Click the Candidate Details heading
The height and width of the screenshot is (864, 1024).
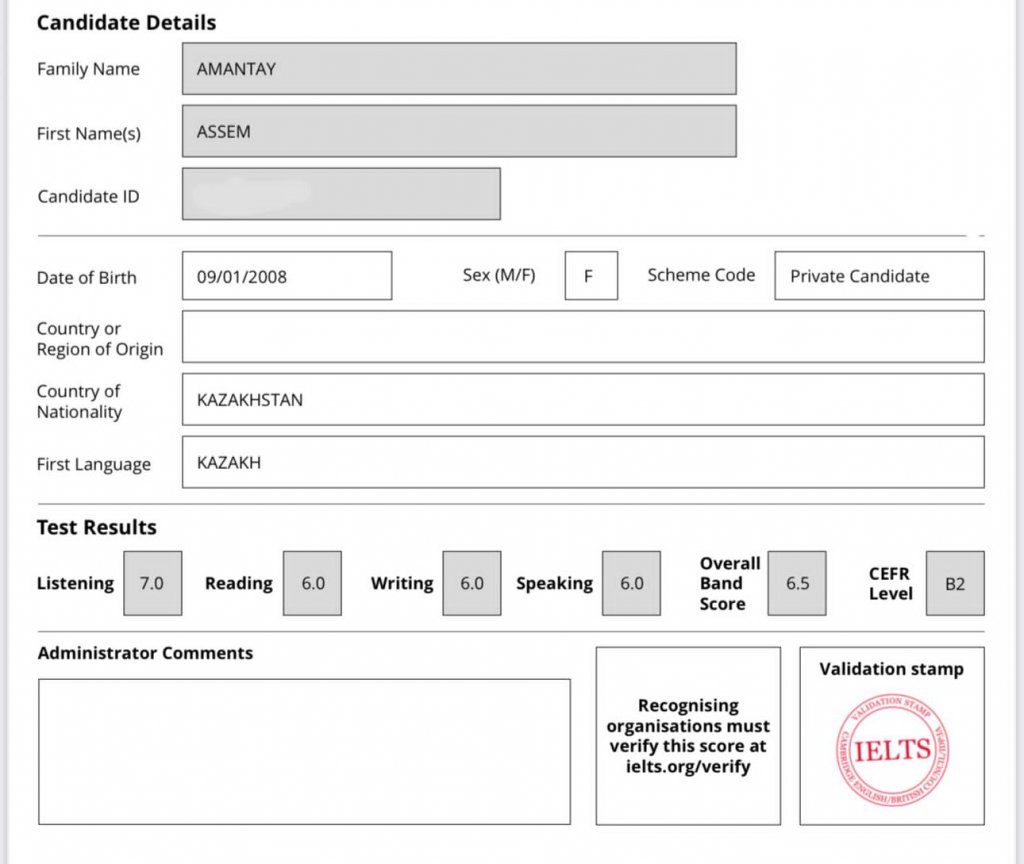[126, 22]
